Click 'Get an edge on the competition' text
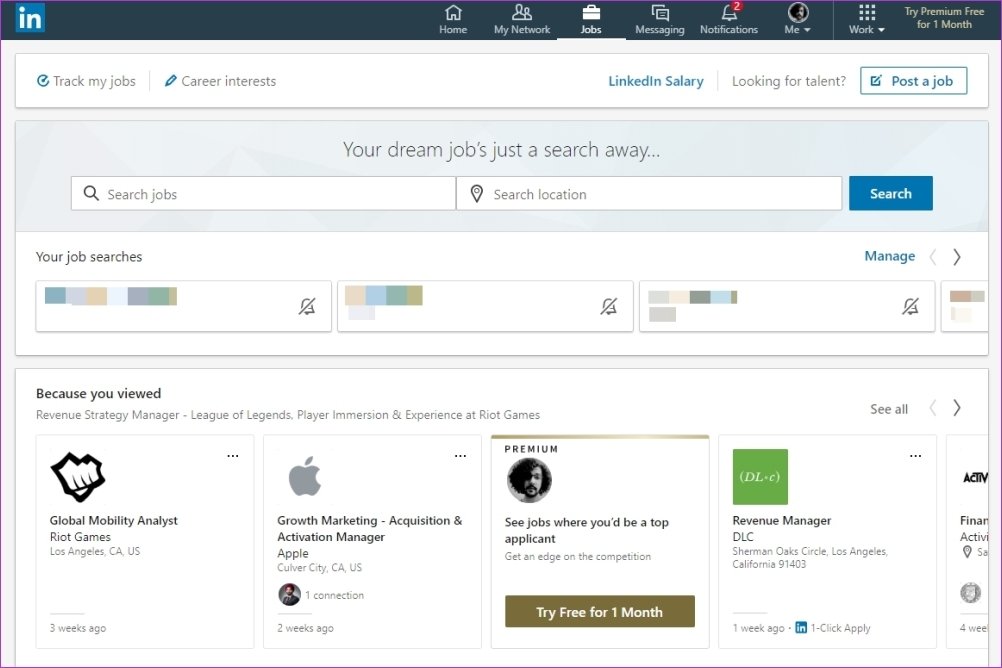The height and width of the screenshot is (668, 1002). point(578,556)
